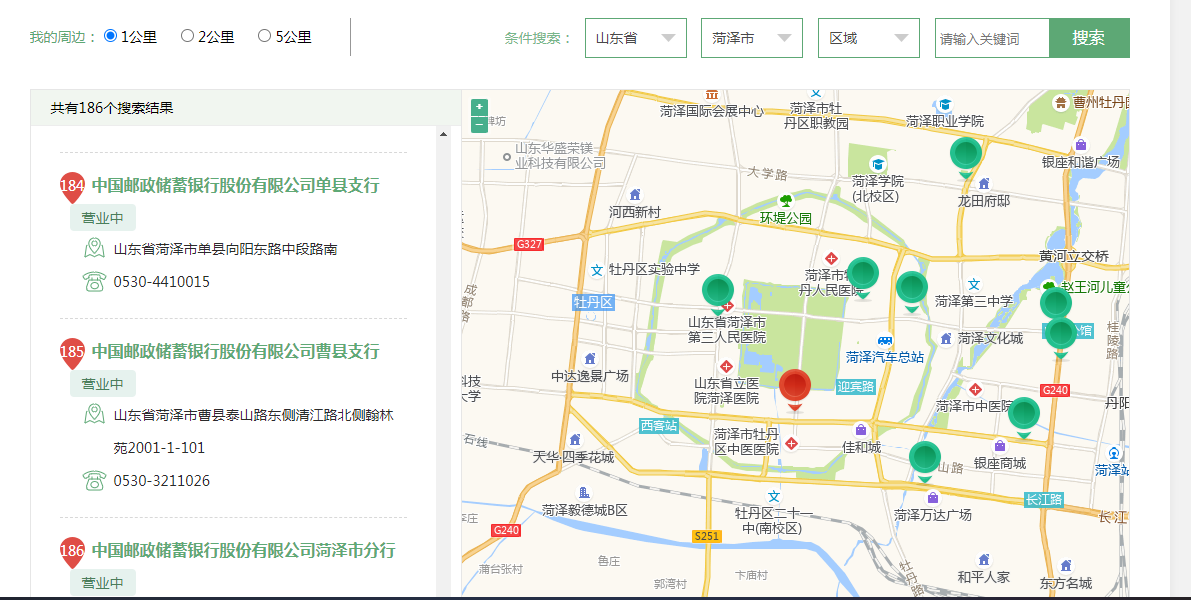Open result 中国邮政储蓄银行股份有限公司单县支行
1191x600 pixels.
pos(235,185)
